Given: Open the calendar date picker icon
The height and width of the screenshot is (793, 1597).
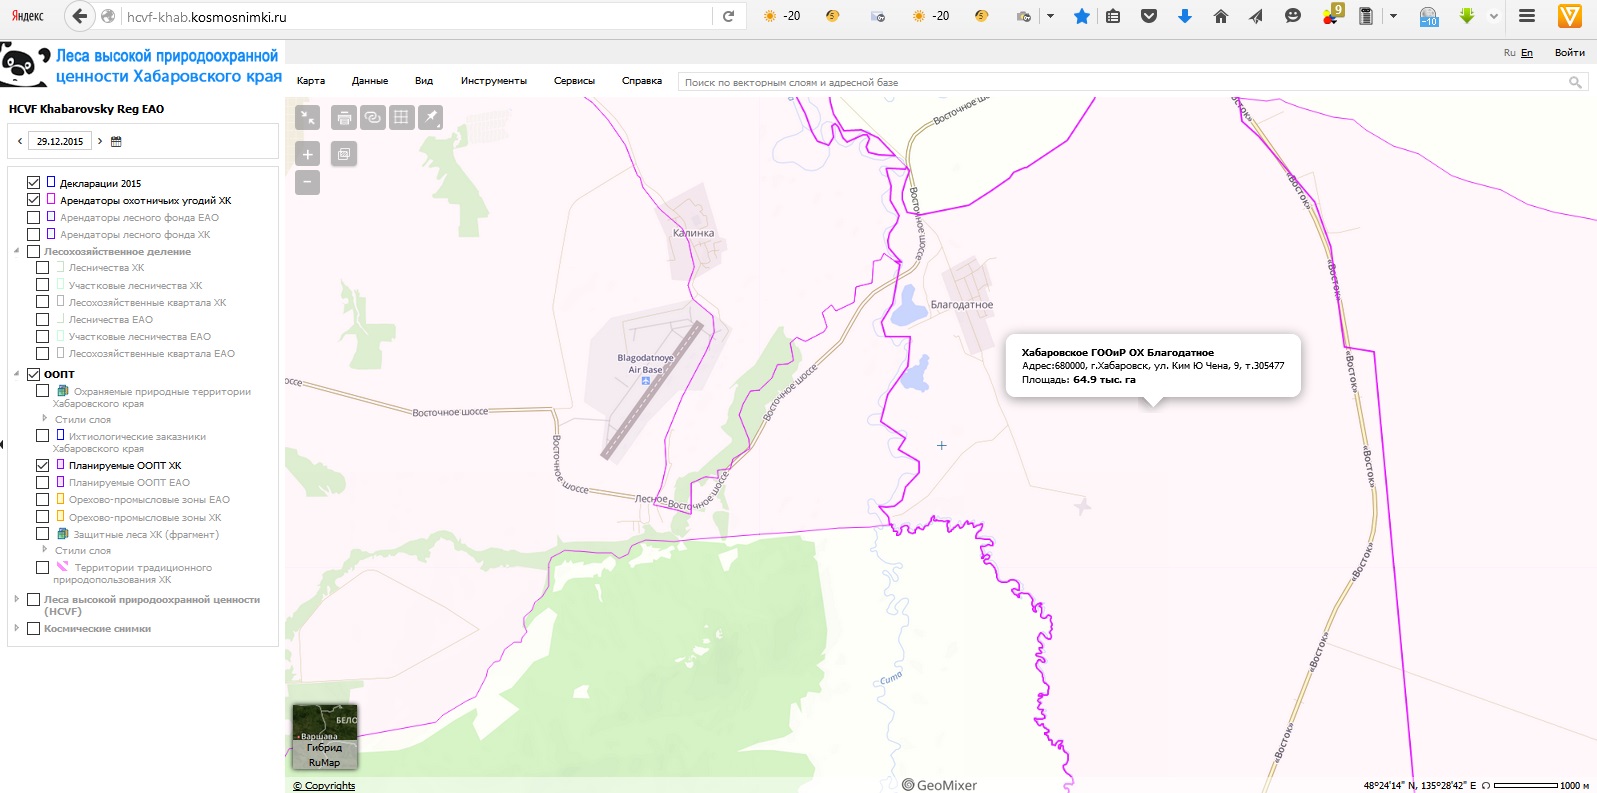Looking at the screenshot, I should tap(116, 142).
